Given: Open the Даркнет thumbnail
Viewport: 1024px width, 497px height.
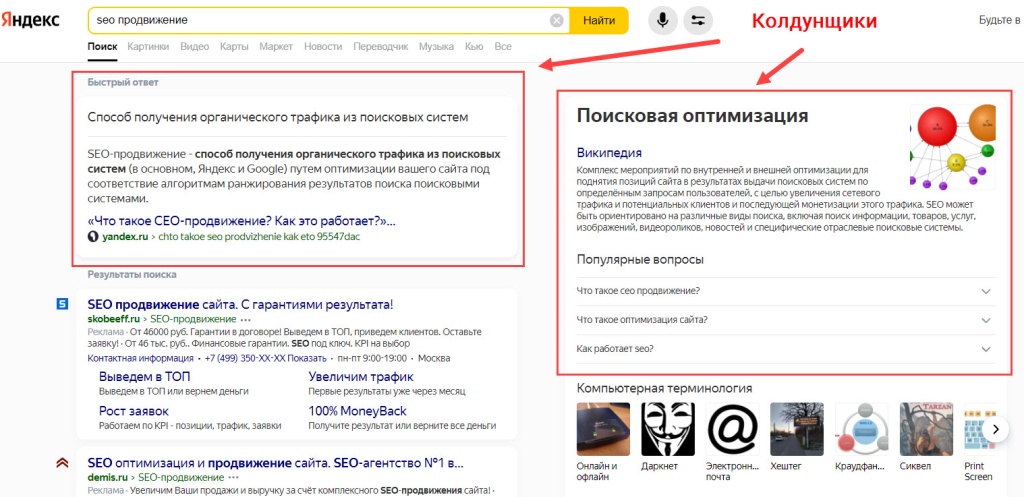Looking at the screenshot, I should click(x=667, y=428).
